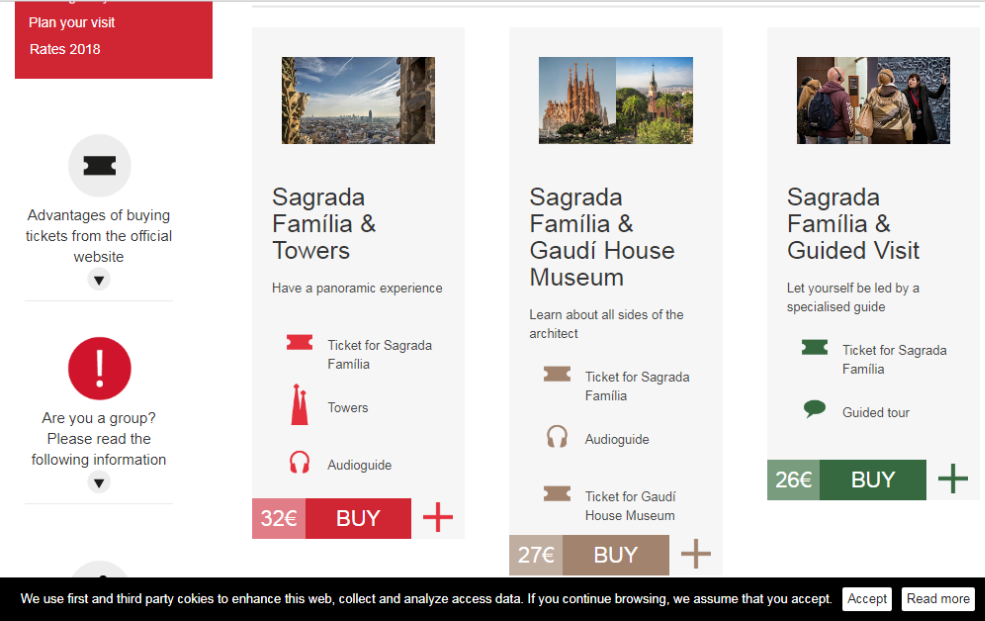Click the brown headphones Audioguide icon
Viewport: 985px width, 621px height.
tap(557, 436)
